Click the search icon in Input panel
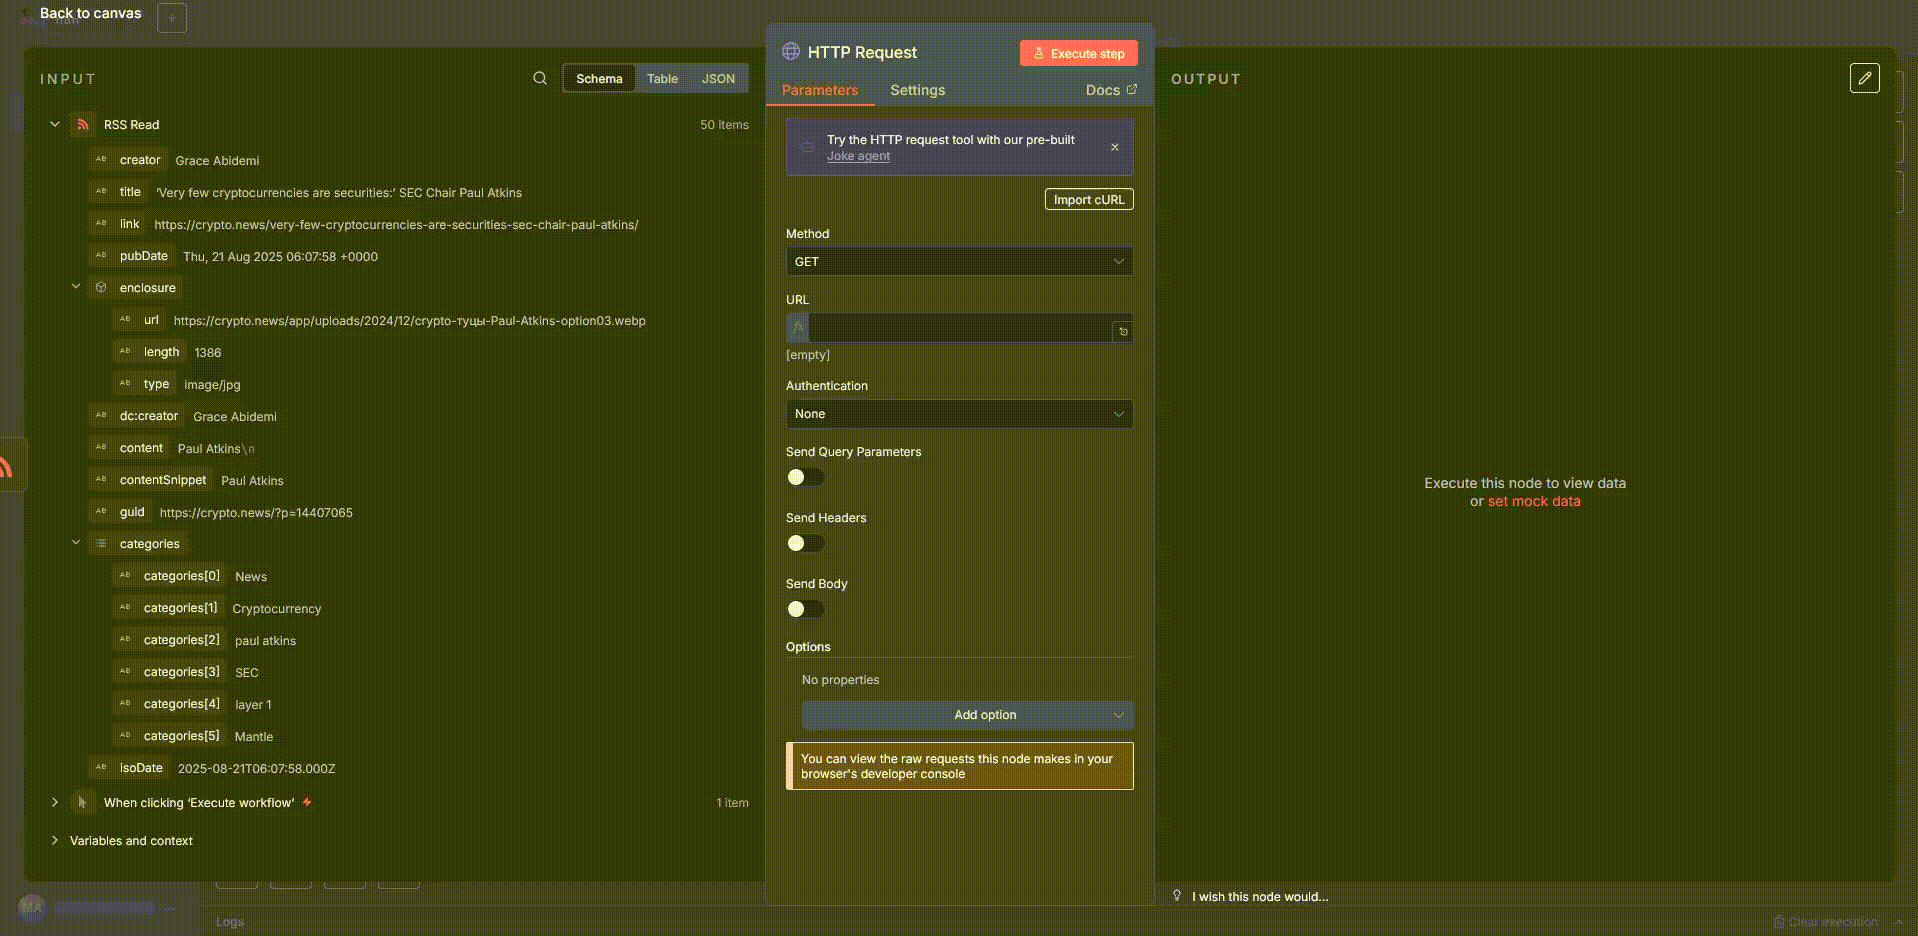Viewport: 1918px width, 936px height. tap(540, 78)
